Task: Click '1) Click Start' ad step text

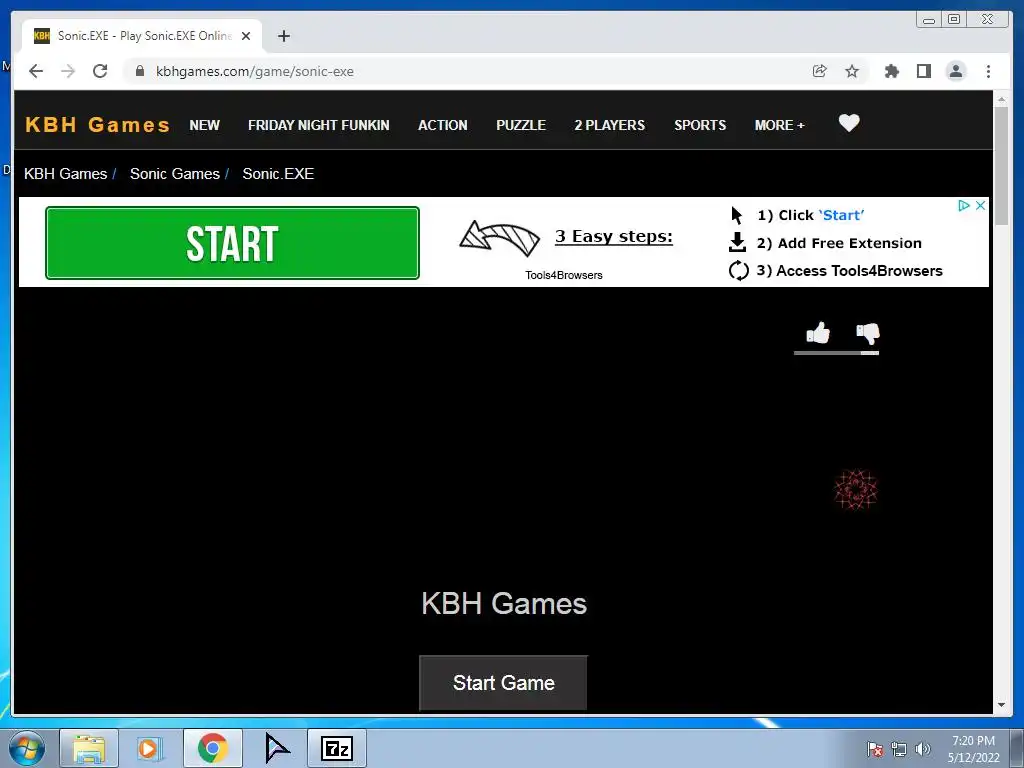Action: tap(810, 216)
